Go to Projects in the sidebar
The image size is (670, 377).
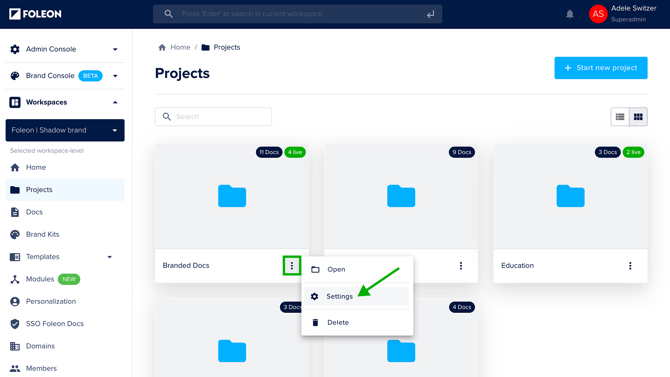click(65, 190)
